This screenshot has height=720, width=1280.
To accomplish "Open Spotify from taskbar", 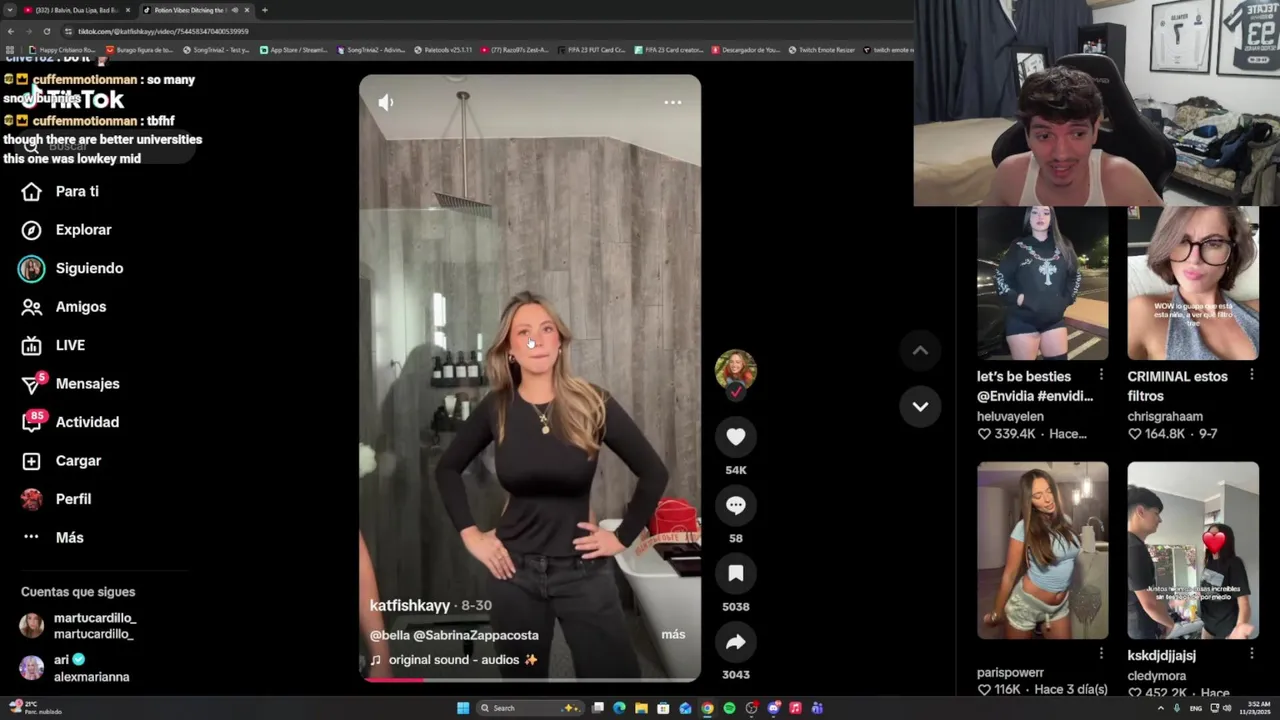I will [729, 708].
